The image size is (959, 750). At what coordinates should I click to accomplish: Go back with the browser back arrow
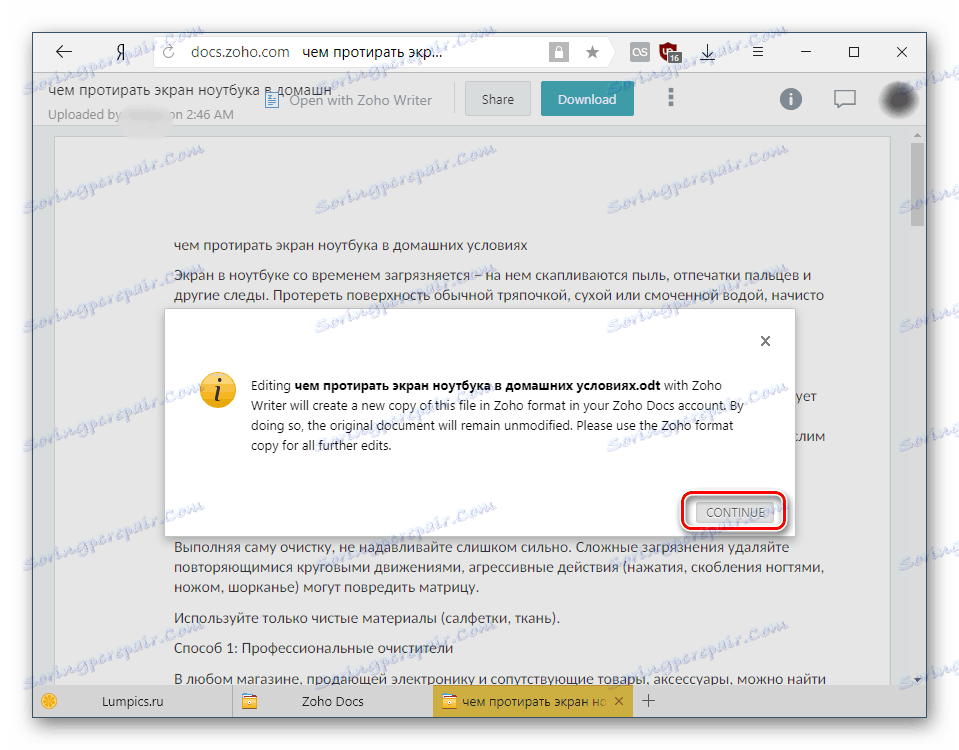[64, 52]
